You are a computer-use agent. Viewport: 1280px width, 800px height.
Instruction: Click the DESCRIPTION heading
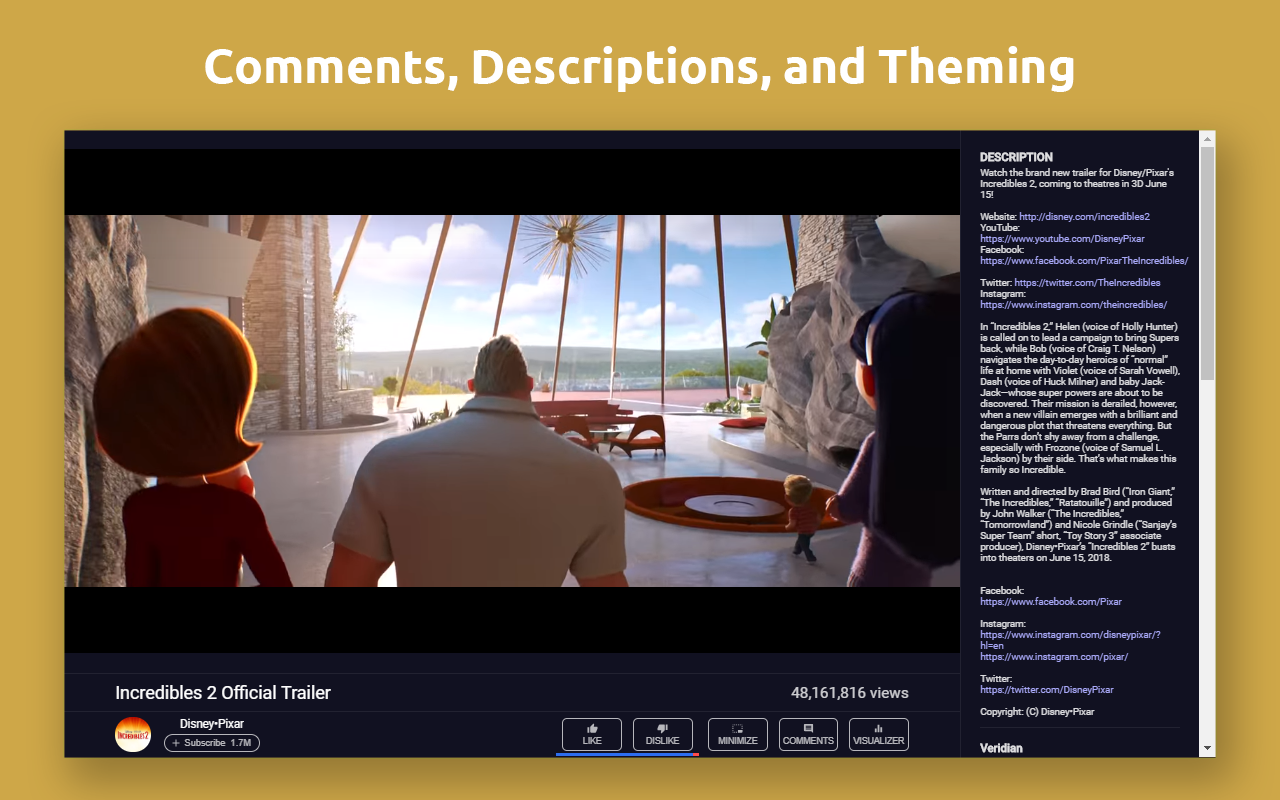(x=1016, y=157)
